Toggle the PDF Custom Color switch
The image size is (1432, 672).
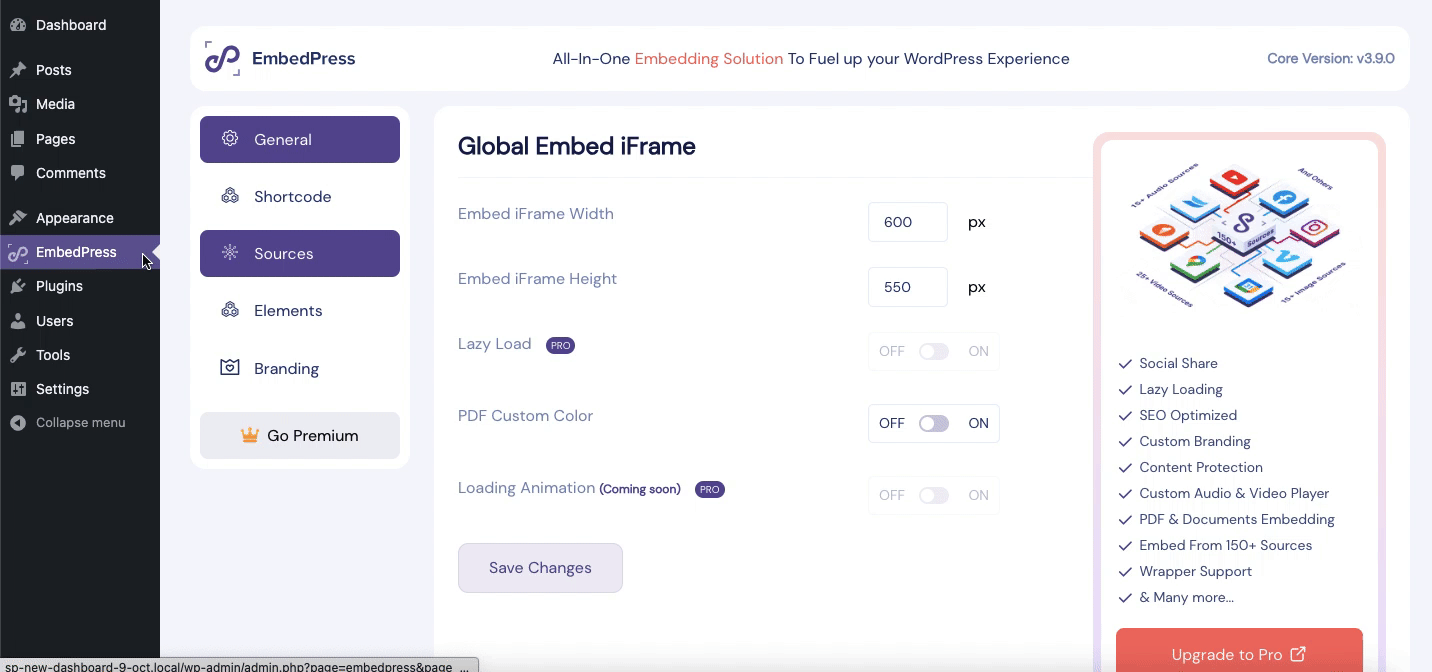[934, 424]
